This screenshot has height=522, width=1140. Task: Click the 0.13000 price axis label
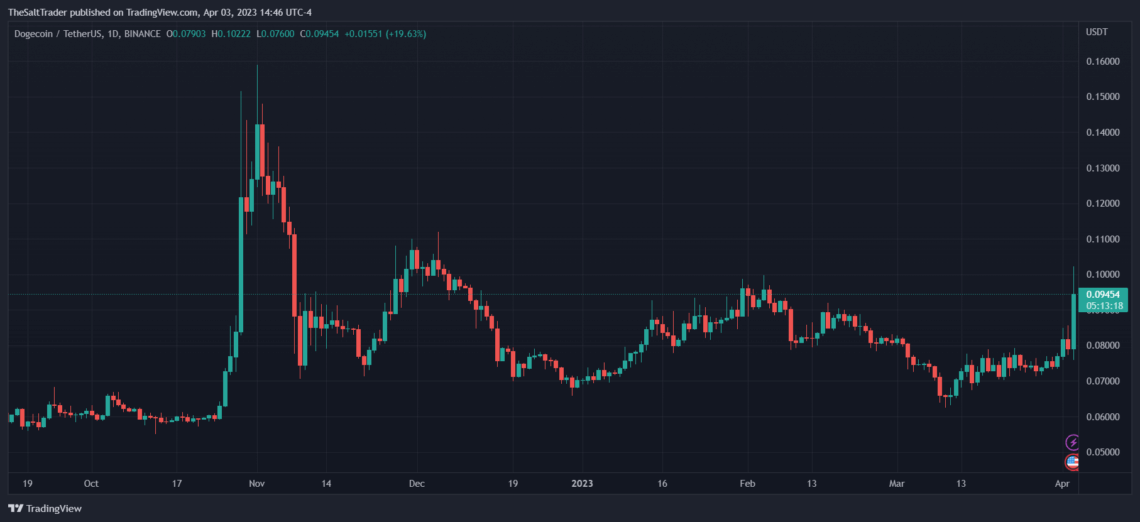point(1102,168)
